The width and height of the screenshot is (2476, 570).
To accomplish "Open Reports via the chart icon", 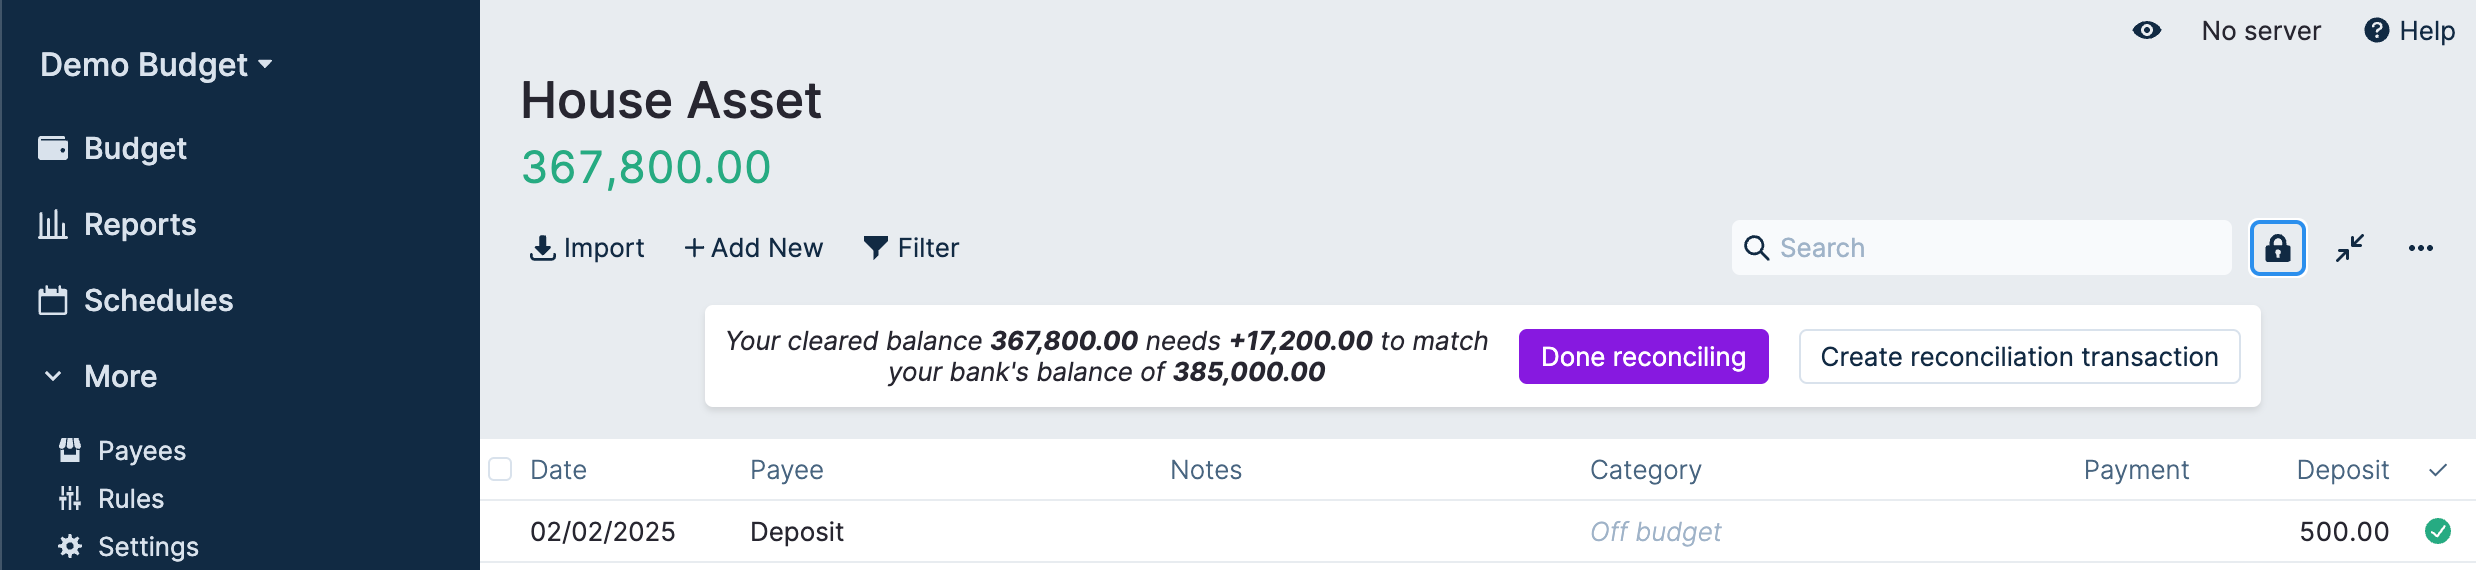I will [x=53, y=224].
